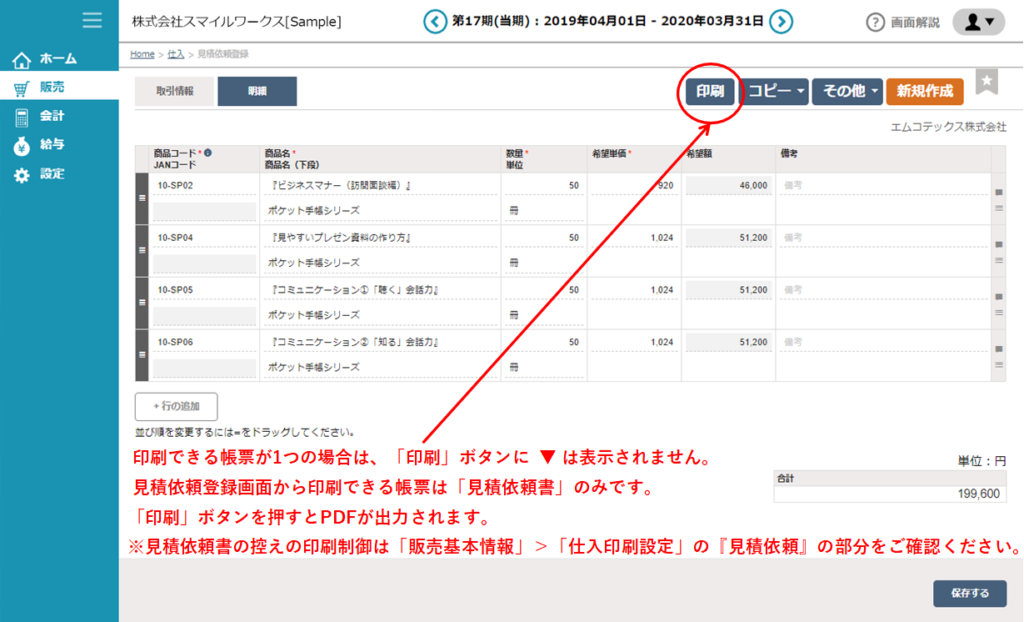Click the star bookmark ribbon icon
Viewport: 1024px width, 622px height.
(987, 84)
